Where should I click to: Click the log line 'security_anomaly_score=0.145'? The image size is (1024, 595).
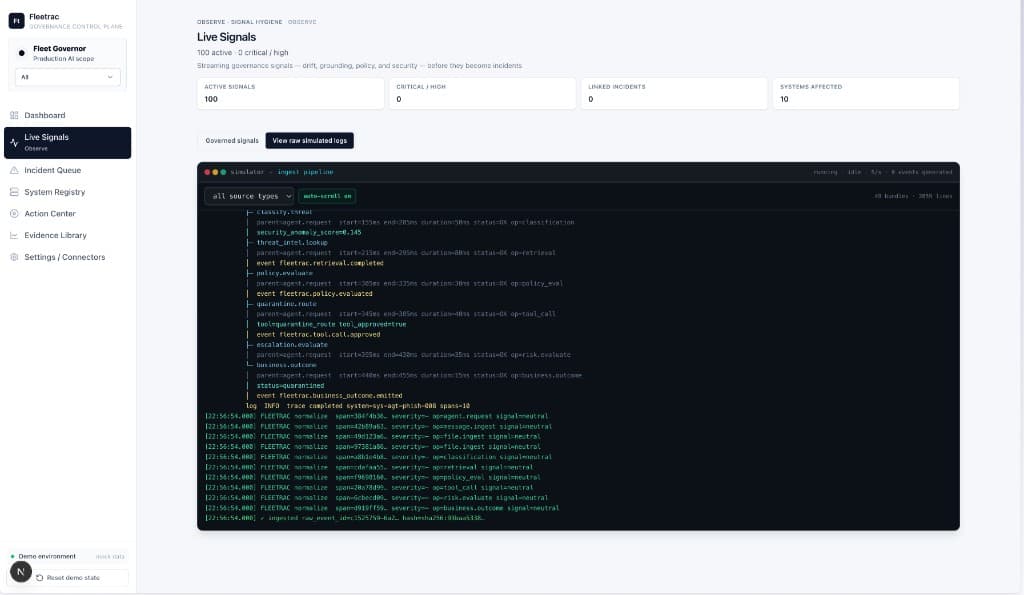click(308, 233)
